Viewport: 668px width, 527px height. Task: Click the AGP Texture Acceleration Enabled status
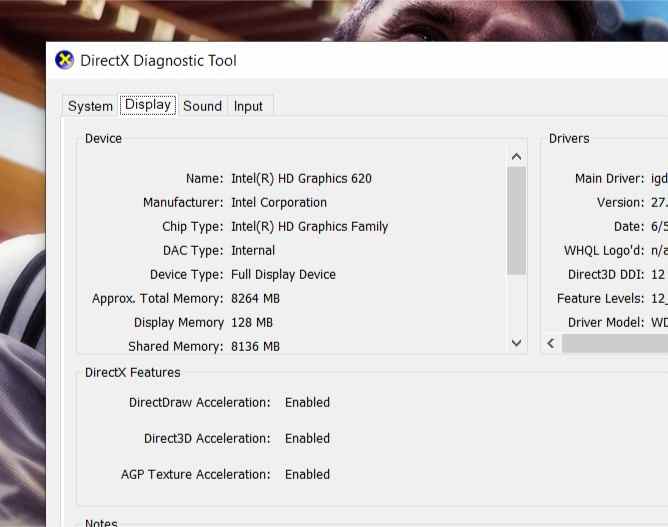pos(307,474)
